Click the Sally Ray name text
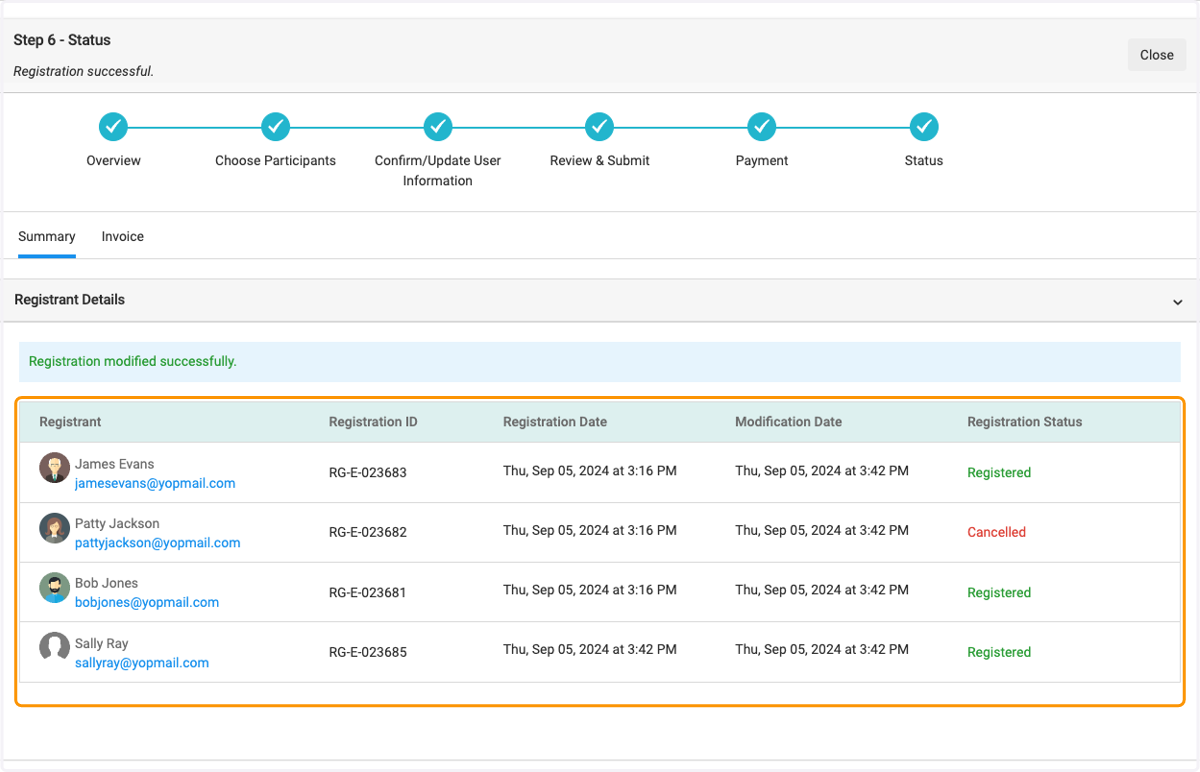This screenshot has width=1200, height=772. pos(102,643)
